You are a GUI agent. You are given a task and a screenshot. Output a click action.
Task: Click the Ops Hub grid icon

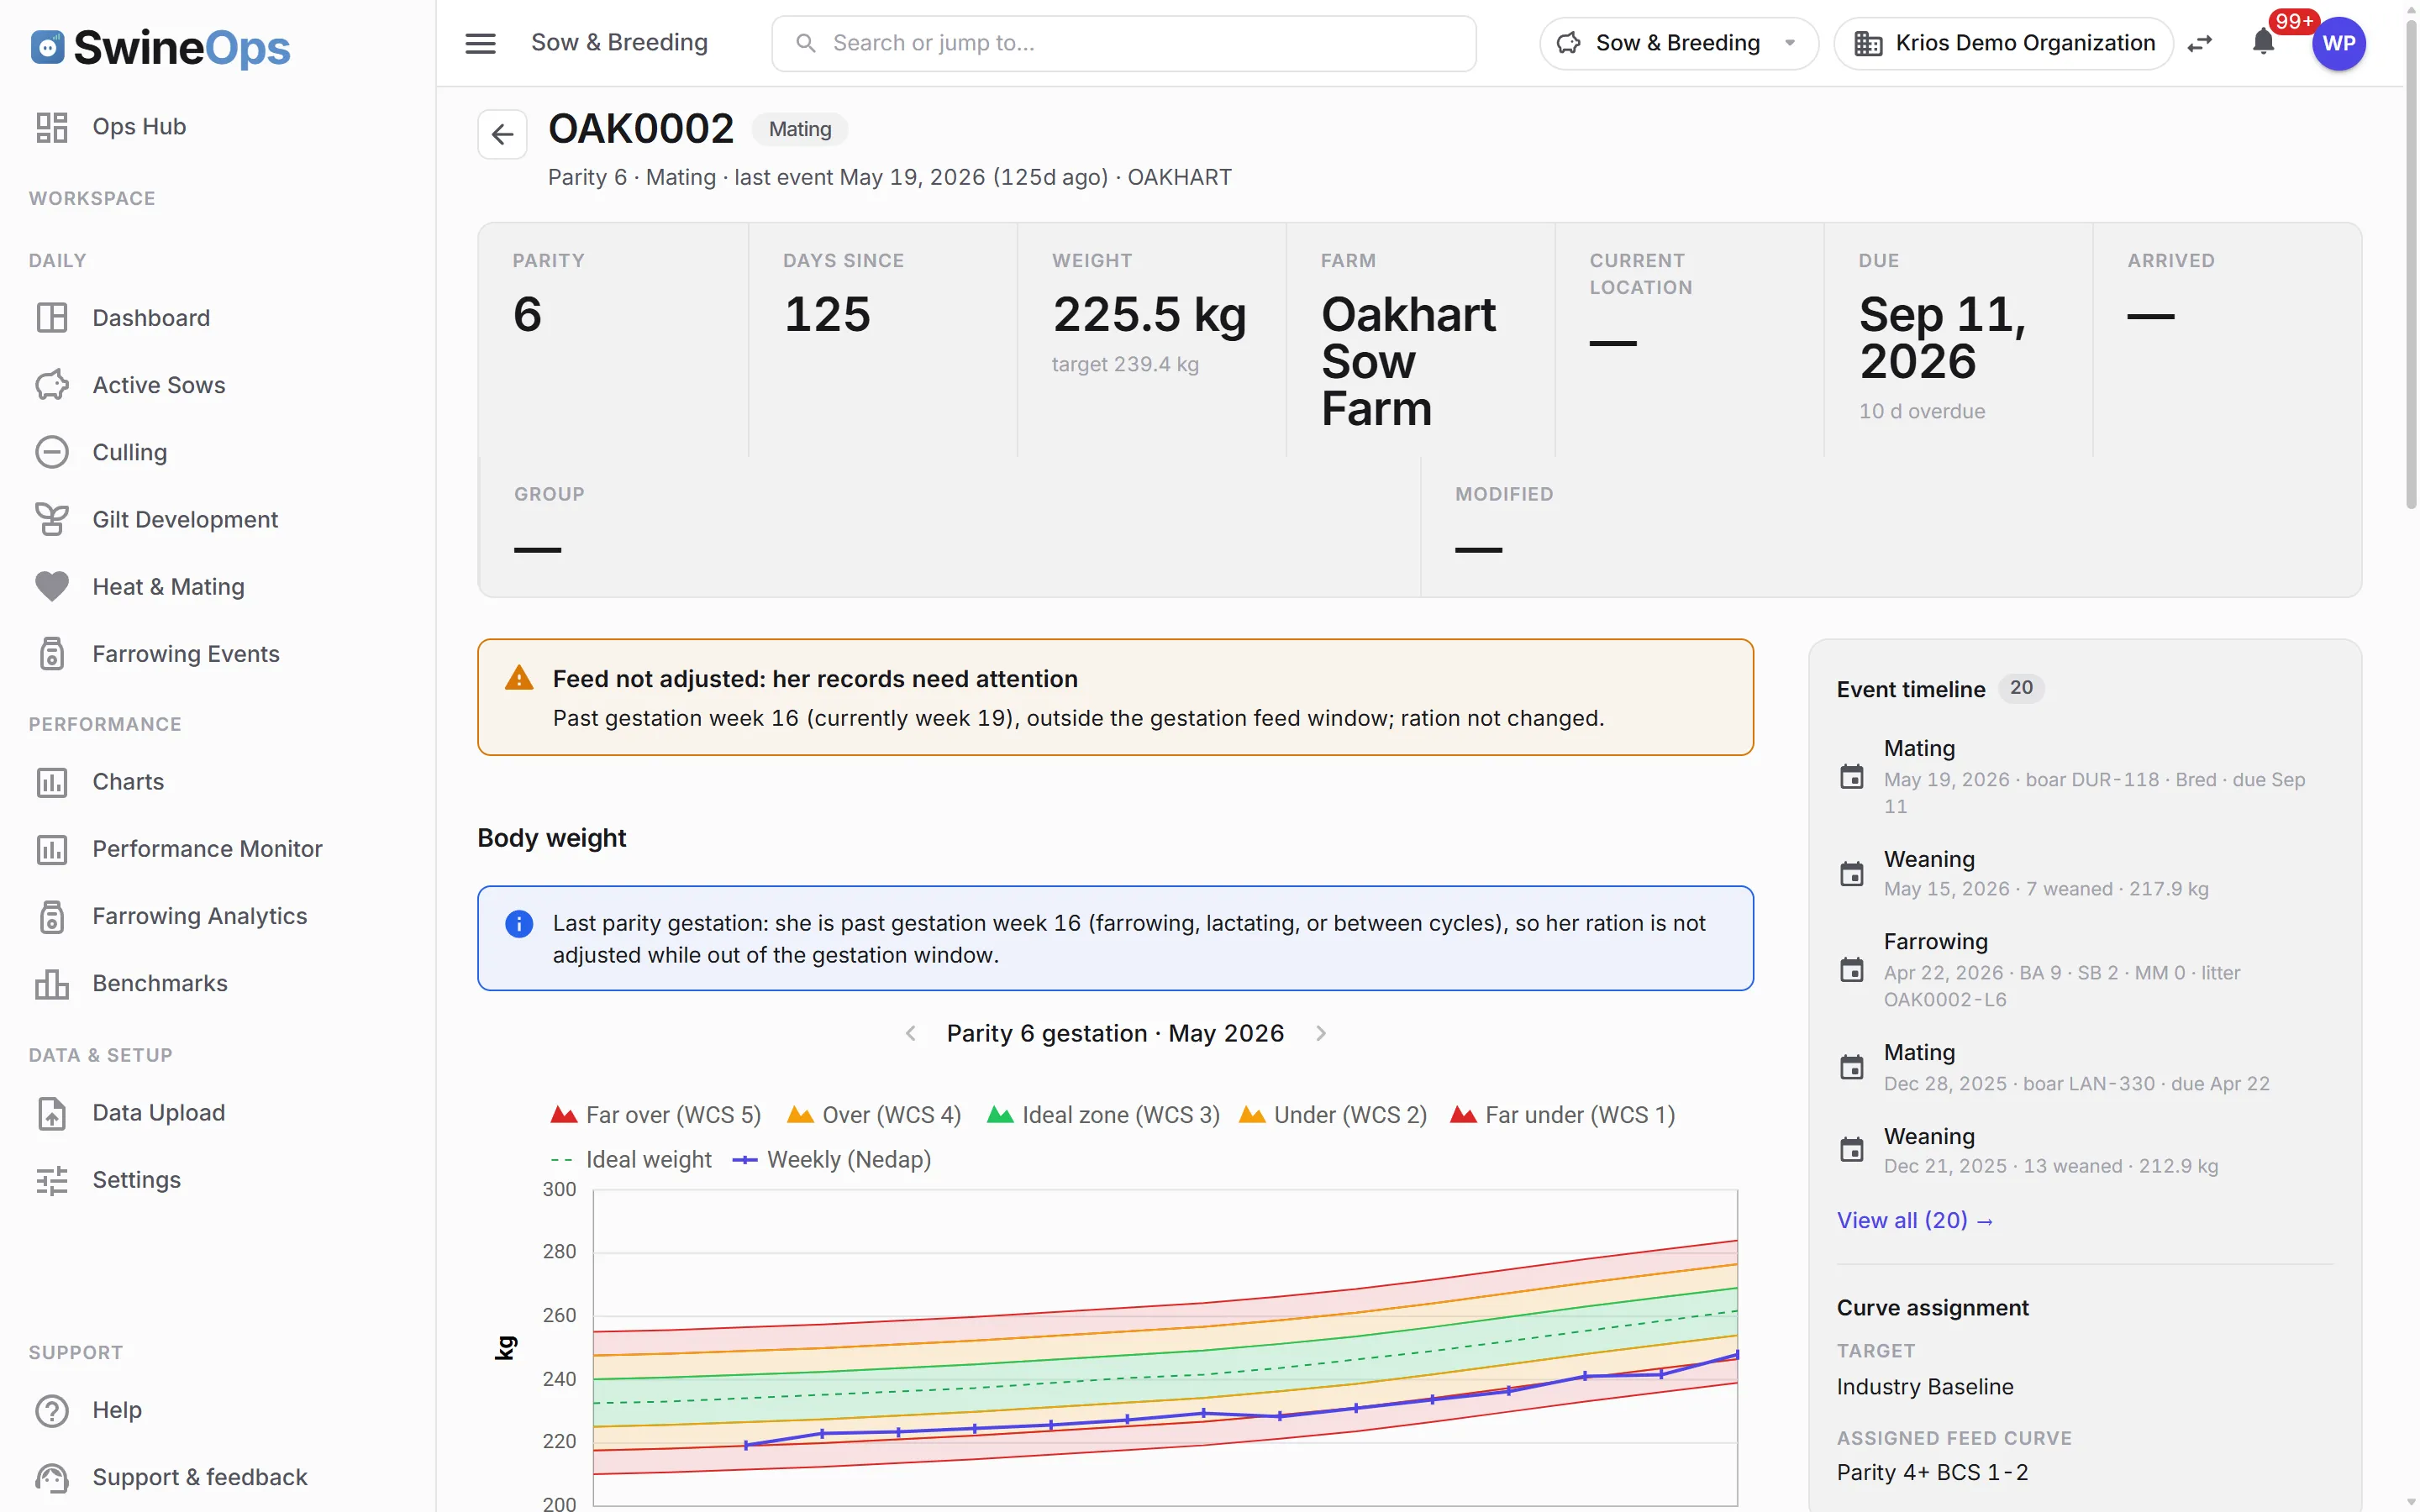tap(52, 127)
